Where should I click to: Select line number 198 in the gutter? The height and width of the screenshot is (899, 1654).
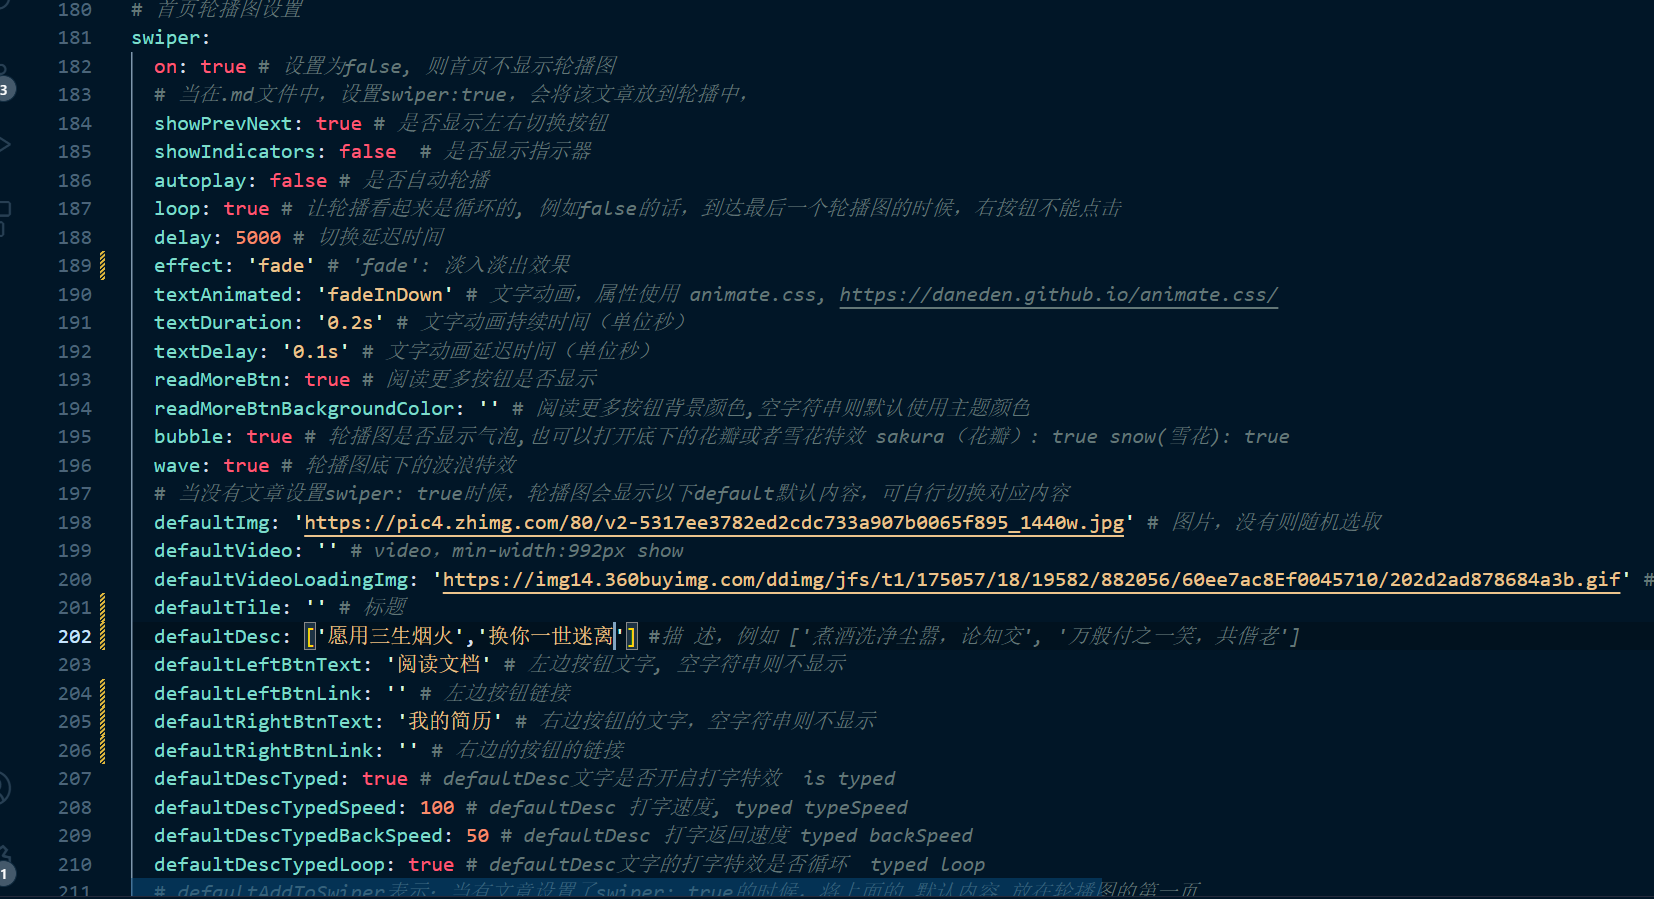[75, 523]
